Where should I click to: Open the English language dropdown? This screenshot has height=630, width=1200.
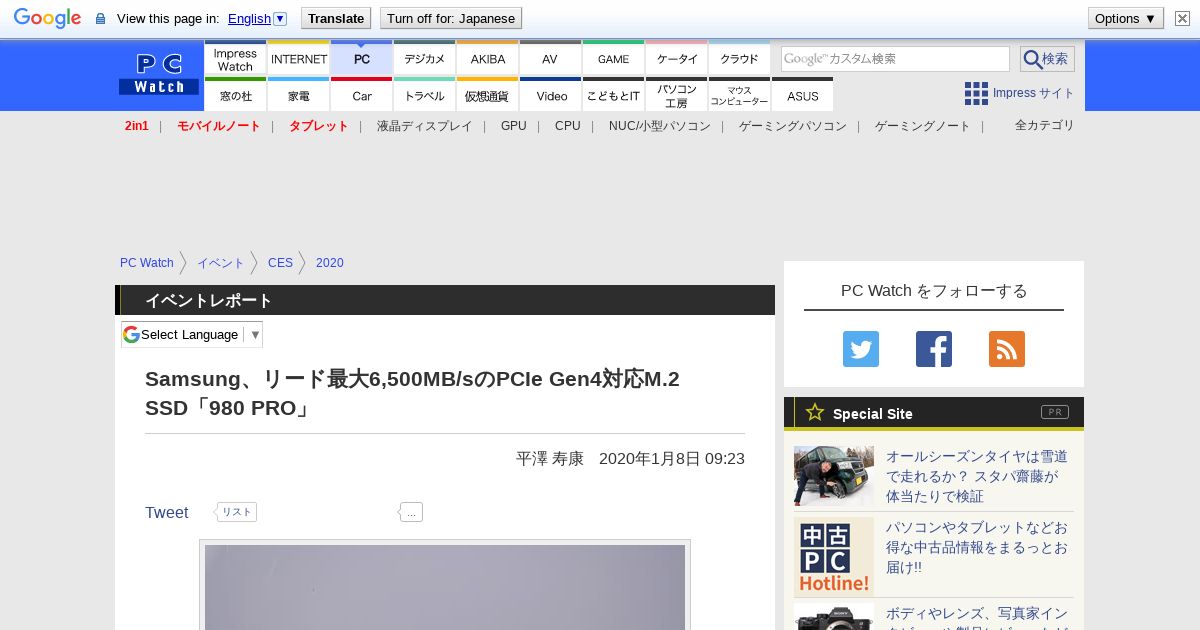pos(257,18)
